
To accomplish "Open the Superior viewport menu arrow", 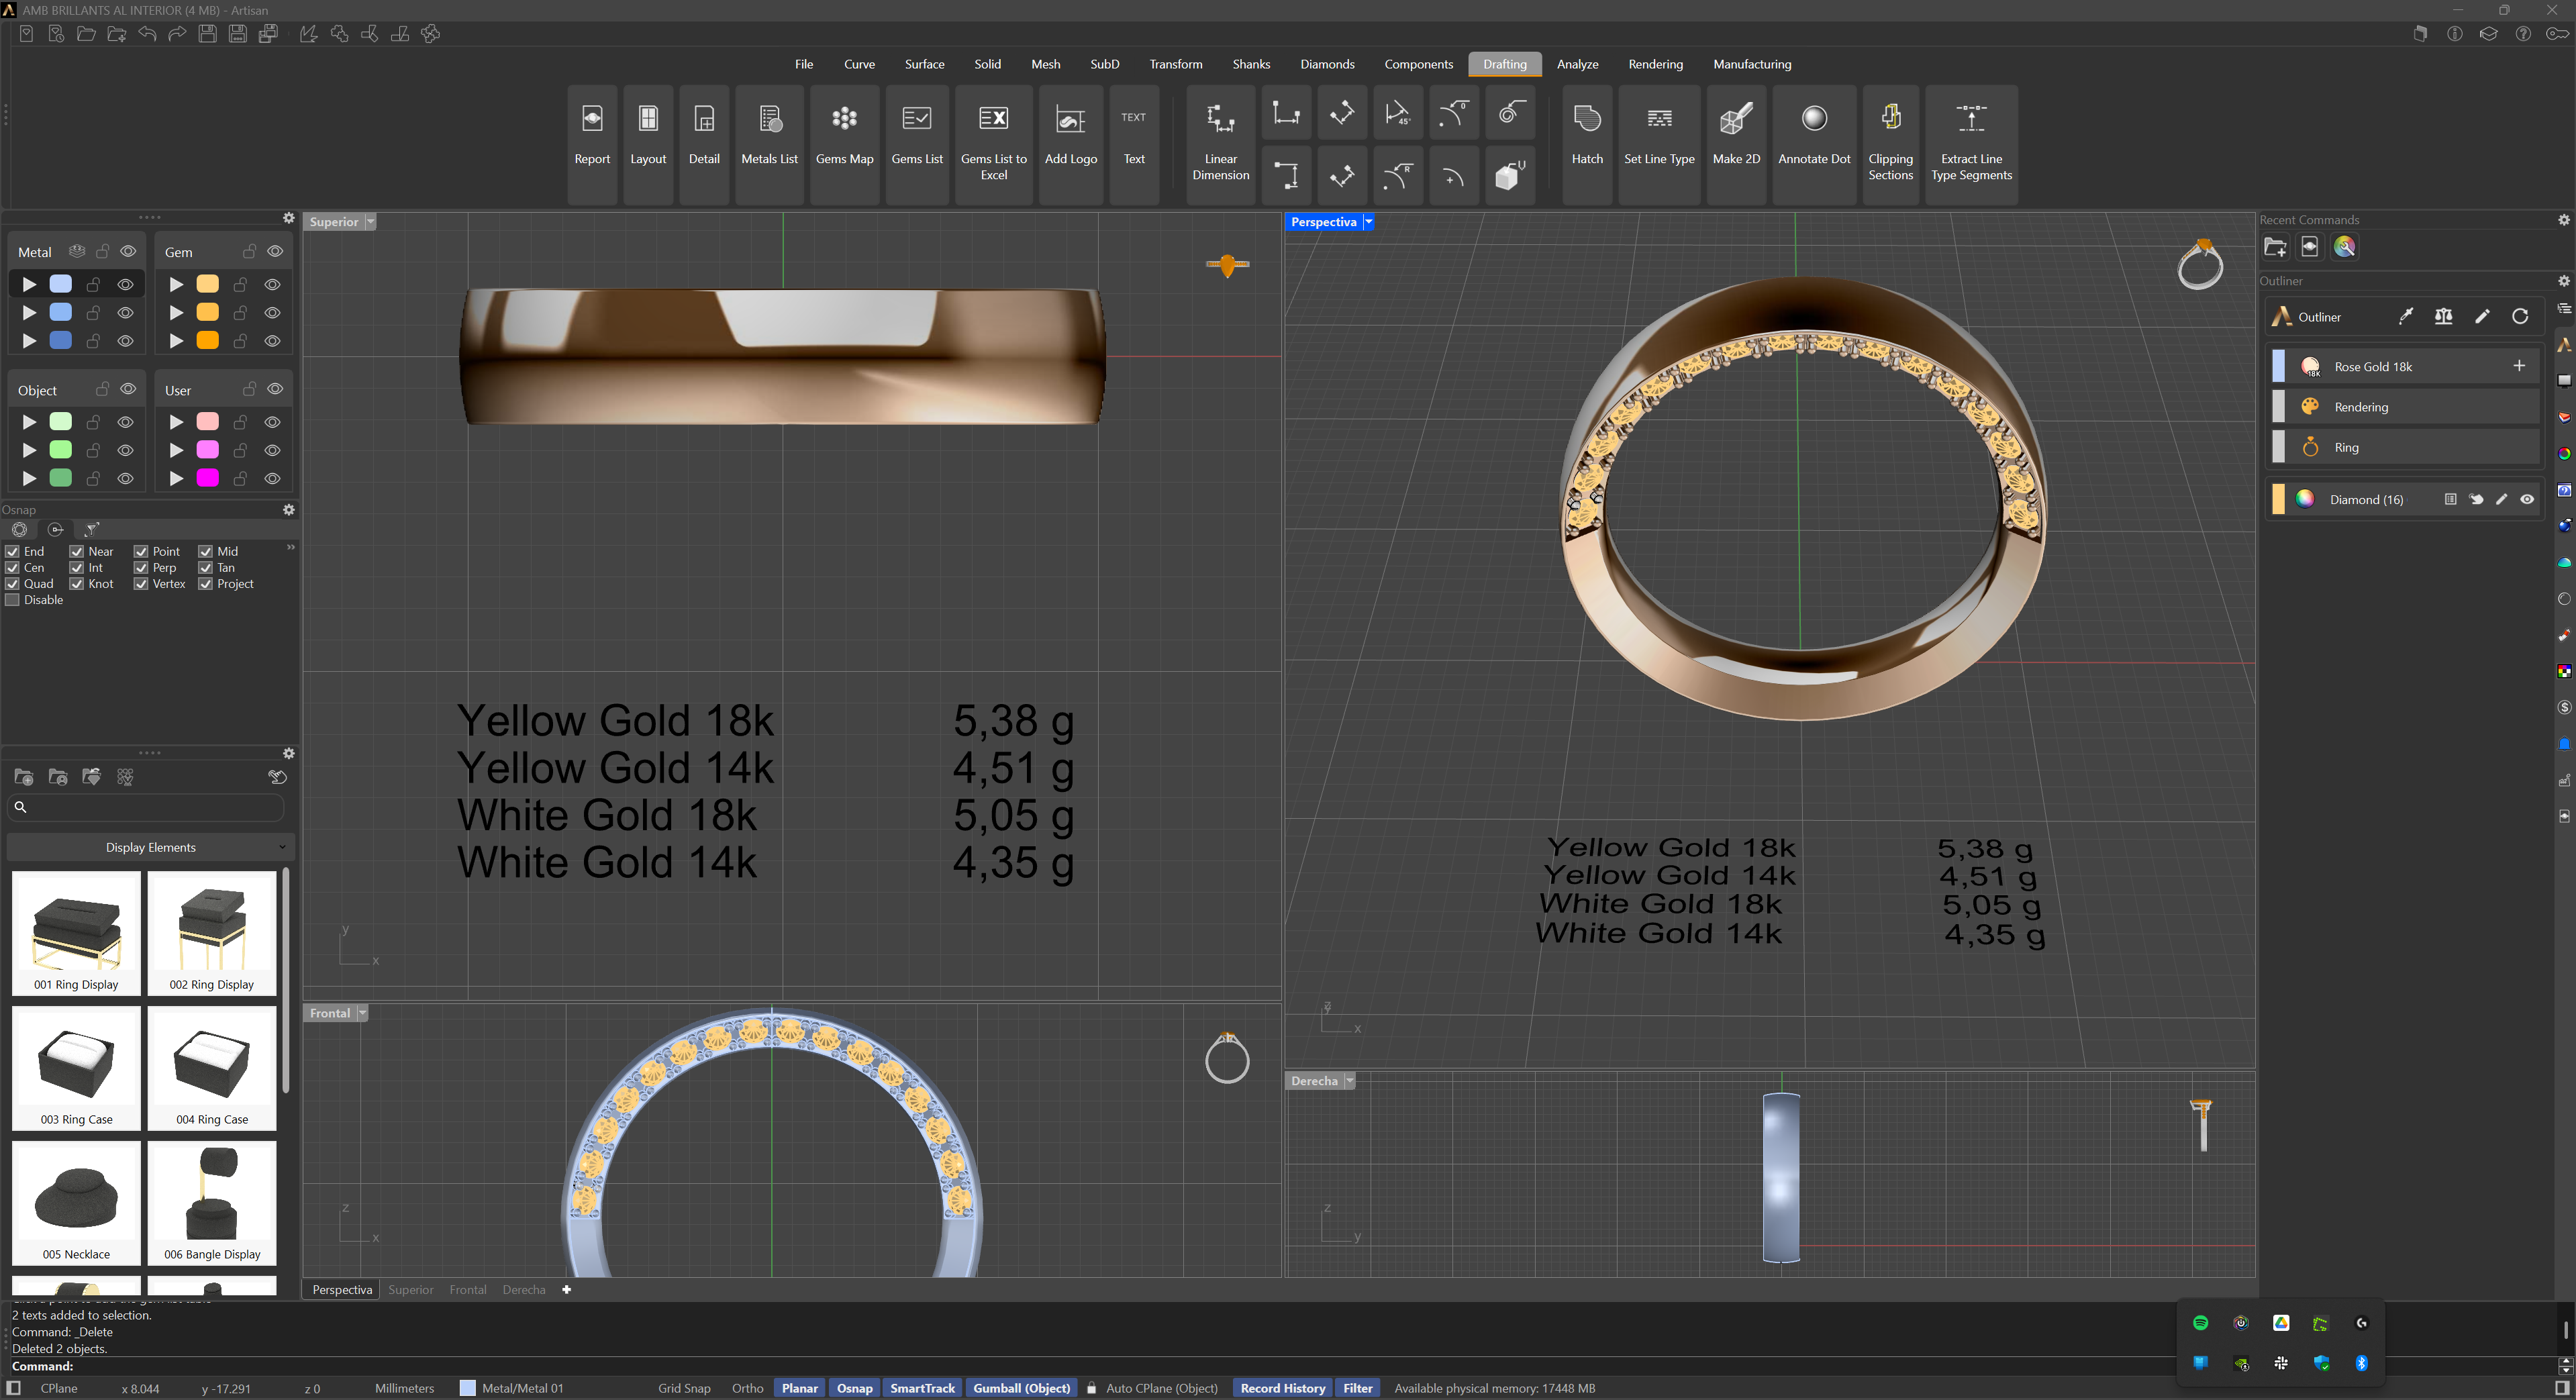I will [x=370, y=222].
